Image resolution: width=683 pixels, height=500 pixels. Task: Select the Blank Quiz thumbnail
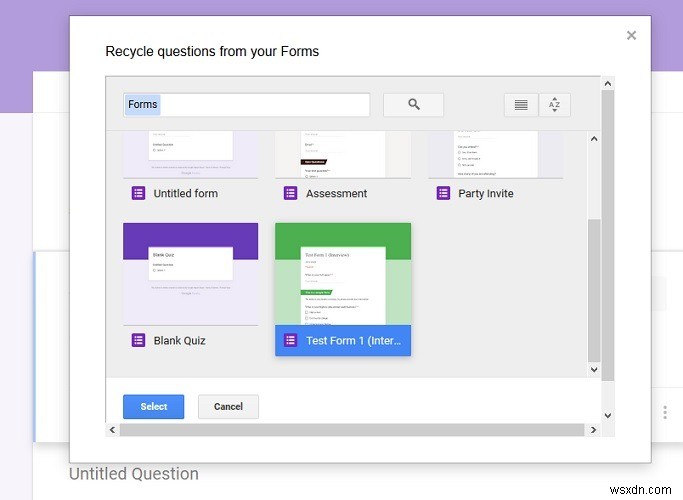[190, 274]
